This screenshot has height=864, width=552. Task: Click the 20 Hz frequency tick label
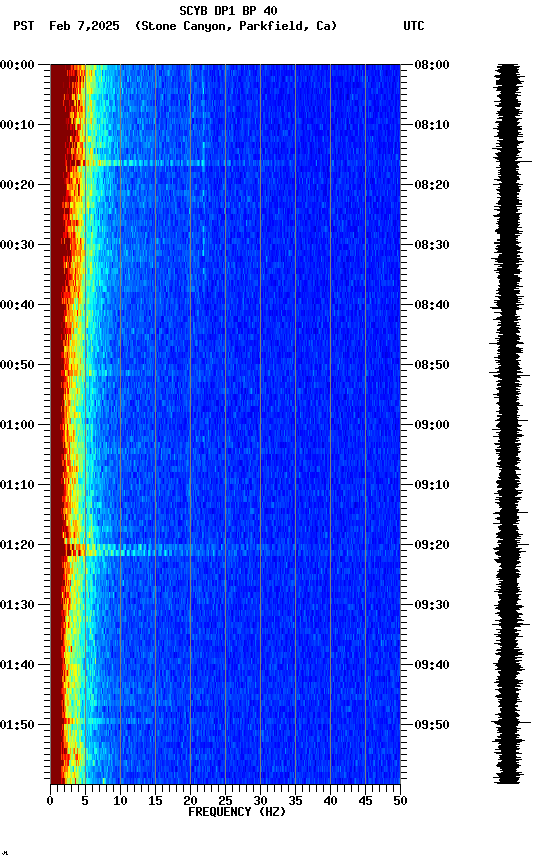coord(190,801)
